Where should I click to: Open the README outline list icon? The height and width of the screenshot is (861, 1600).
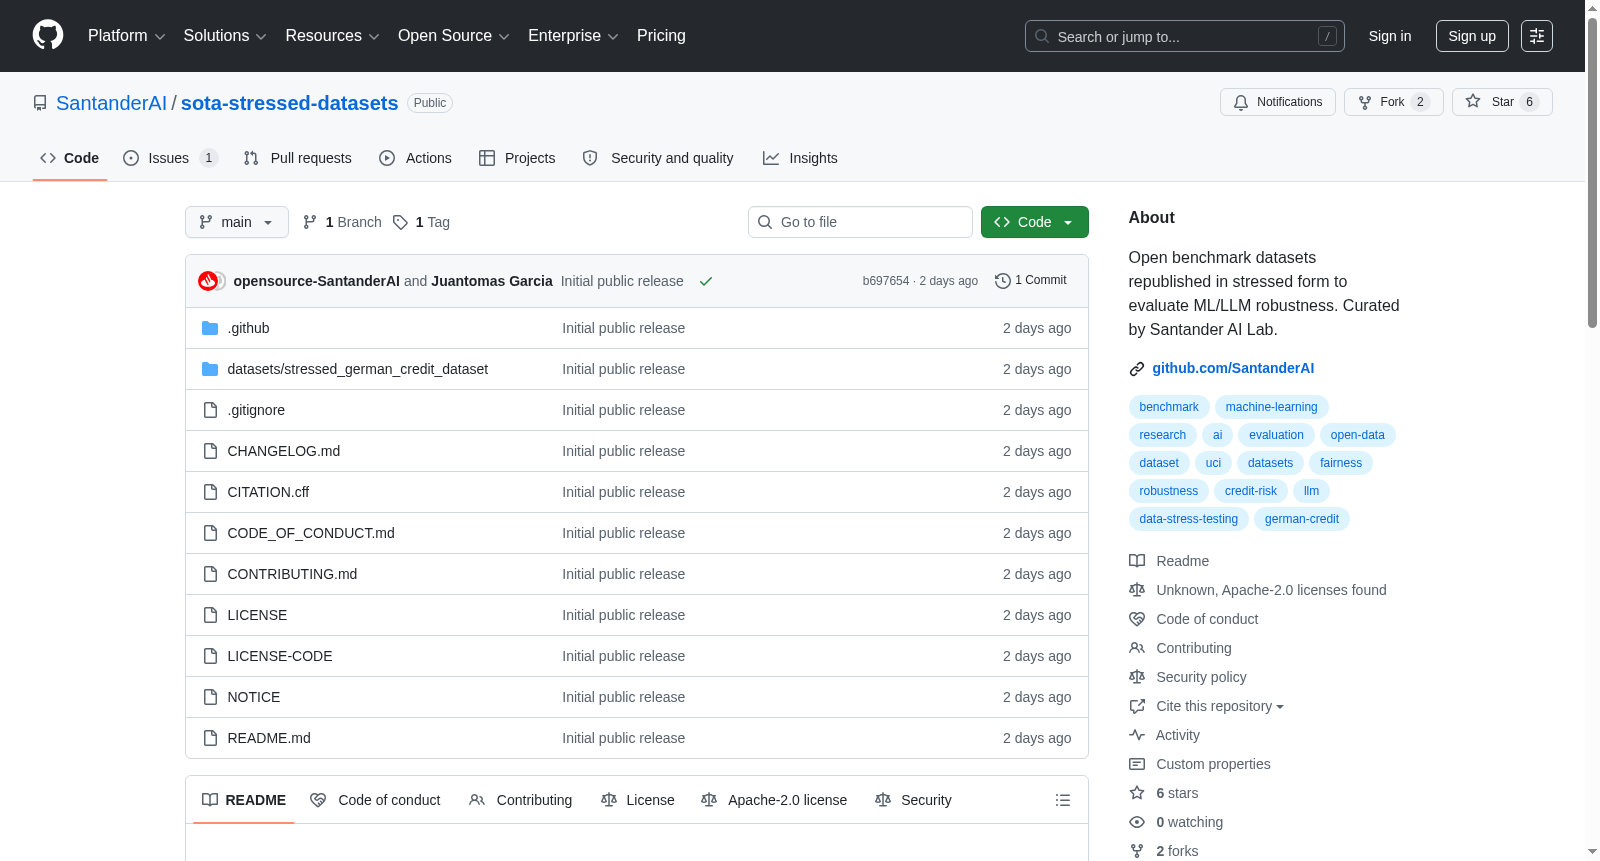(1063, 800)
